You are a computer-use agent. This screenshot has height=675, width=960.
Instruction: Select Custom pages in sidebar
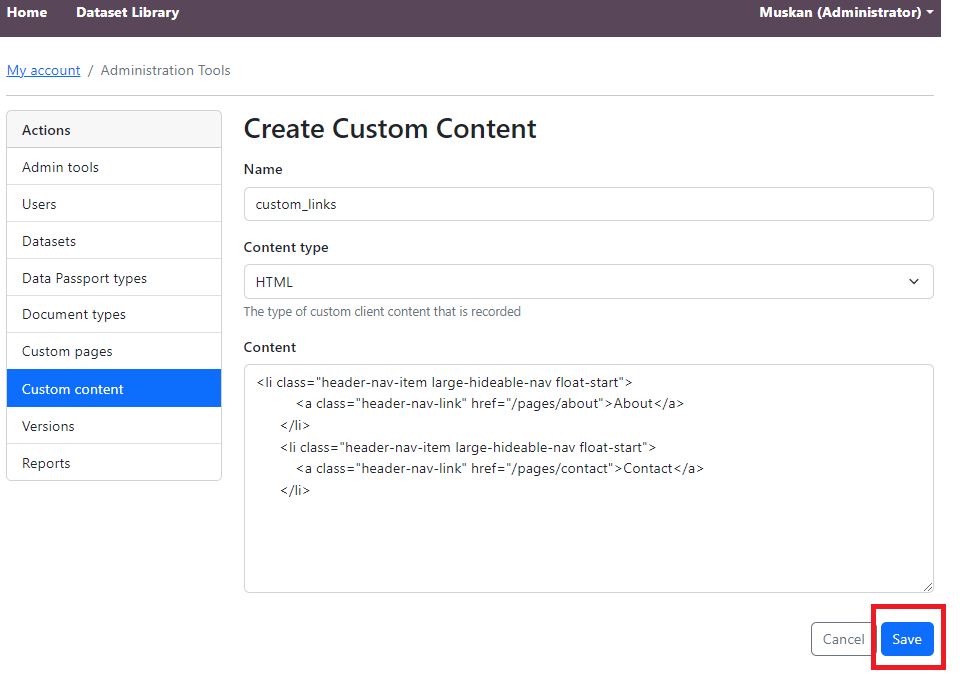67,351
